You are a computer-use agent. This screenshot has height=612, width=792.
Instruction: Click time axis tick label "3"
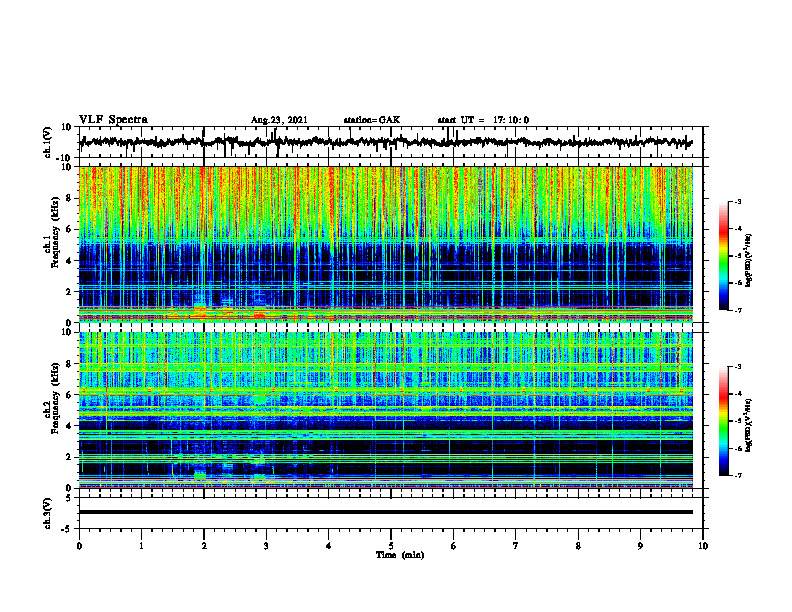point(266,546)
